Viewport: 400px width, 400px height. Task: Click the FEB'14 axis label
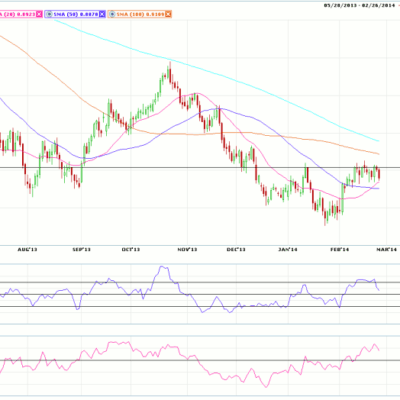[339, 249]
